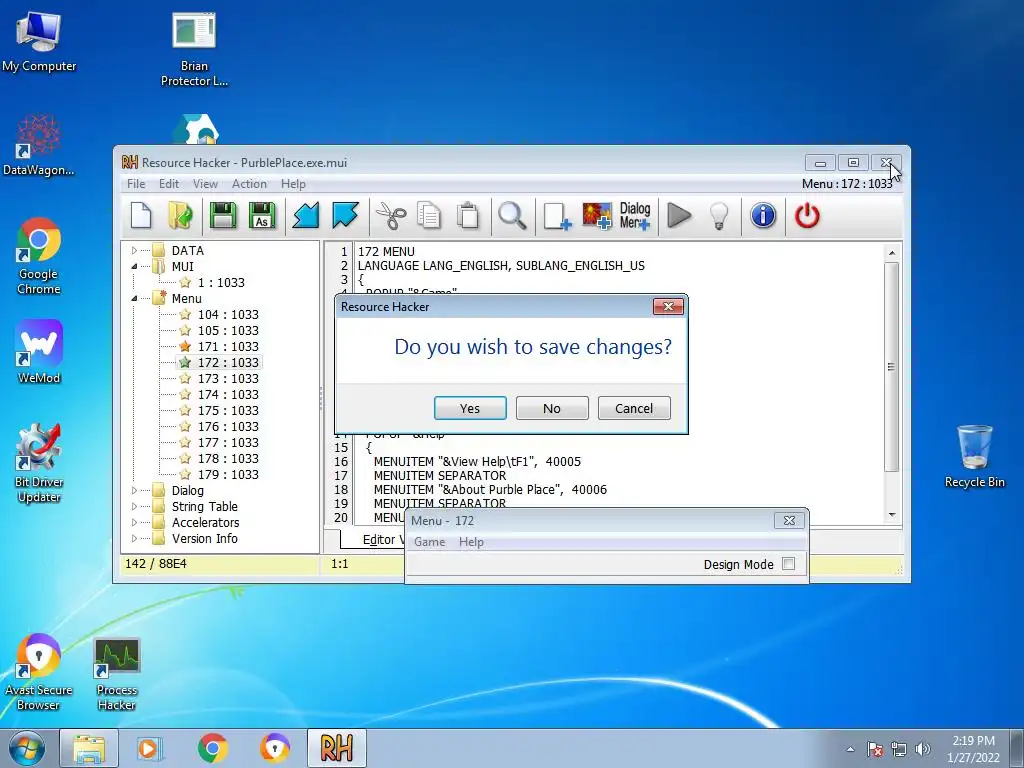Close the save changes dialog
The height and width of the screenshot is (768, 1024).
tap(668, 306)
